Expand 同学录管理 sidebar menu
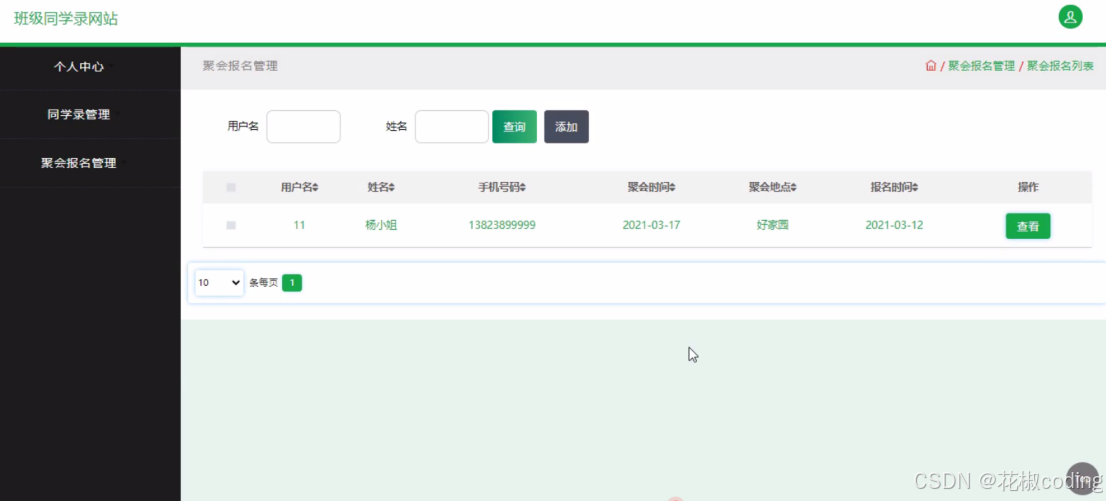 pos(79,114)
